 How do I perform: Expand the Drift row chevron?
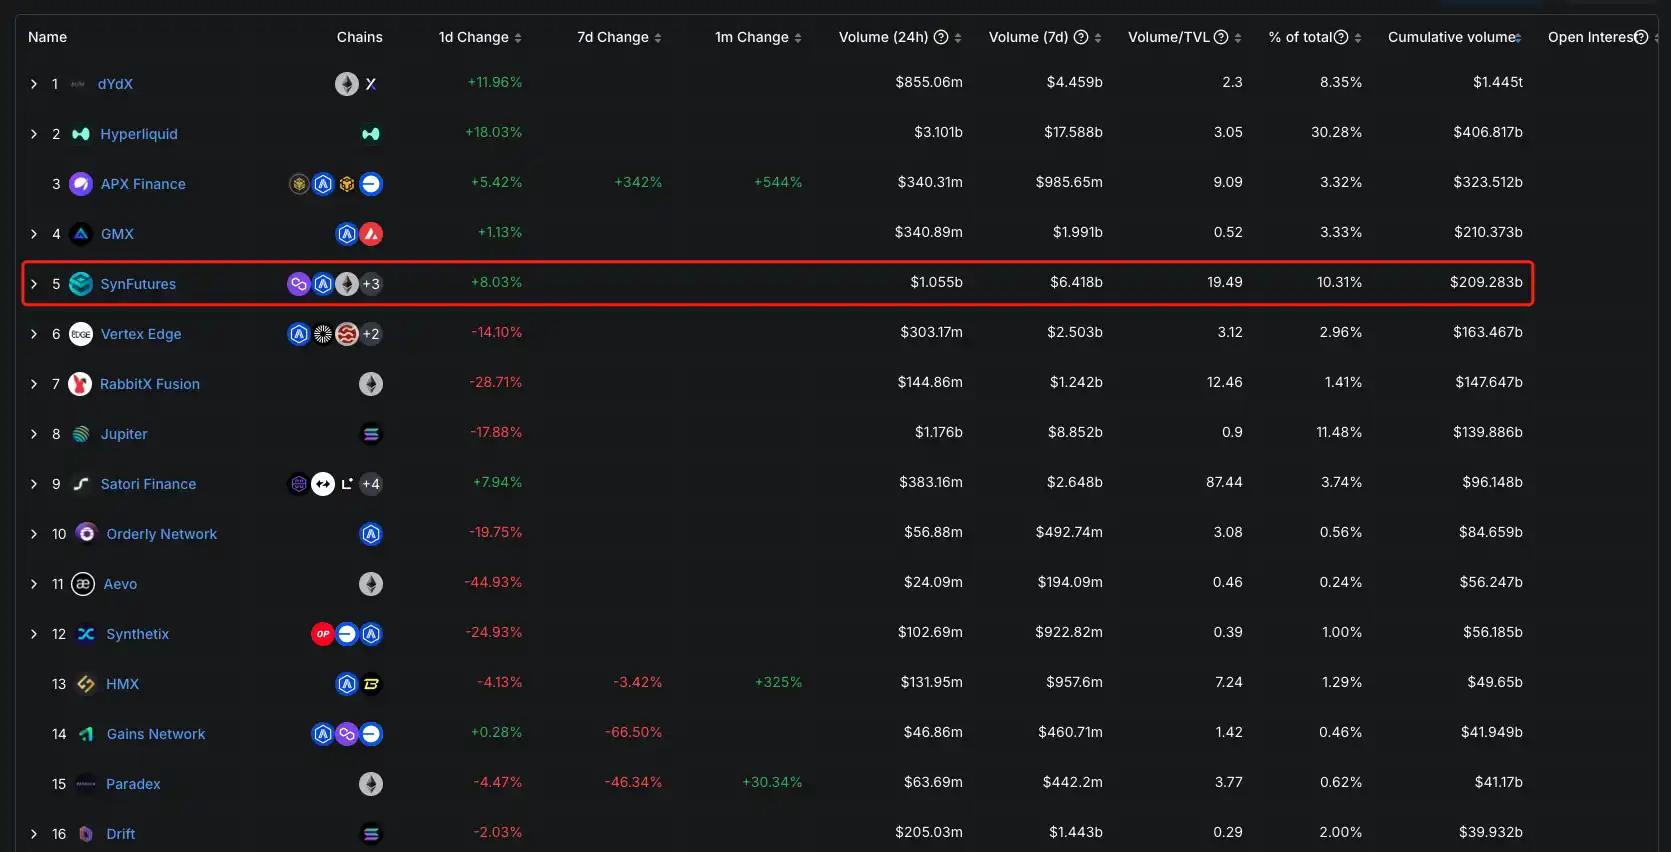[34, 834]
